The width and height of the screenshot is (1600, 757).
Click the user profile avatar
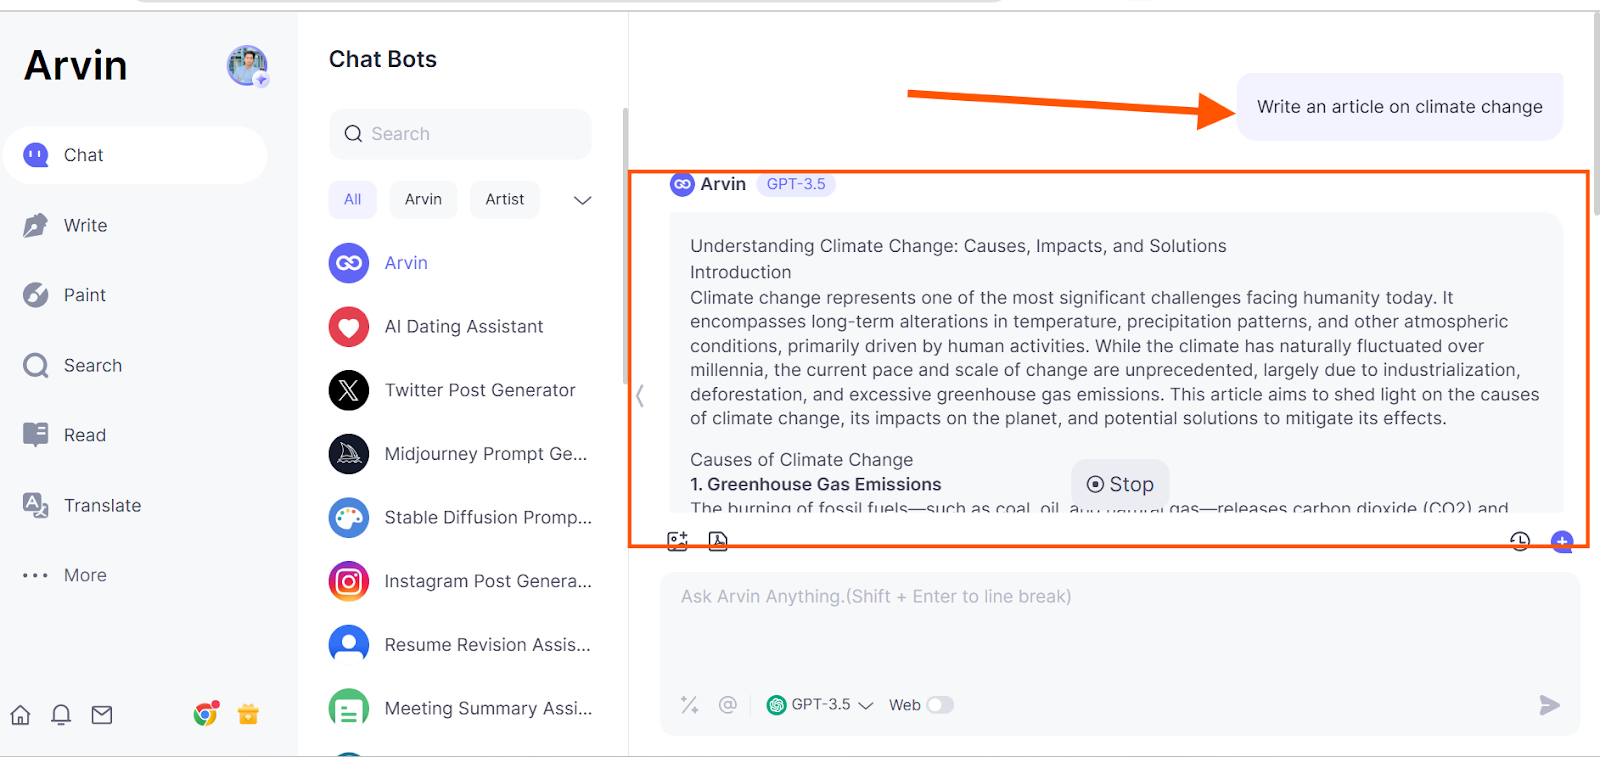click(x=247, y=66)
